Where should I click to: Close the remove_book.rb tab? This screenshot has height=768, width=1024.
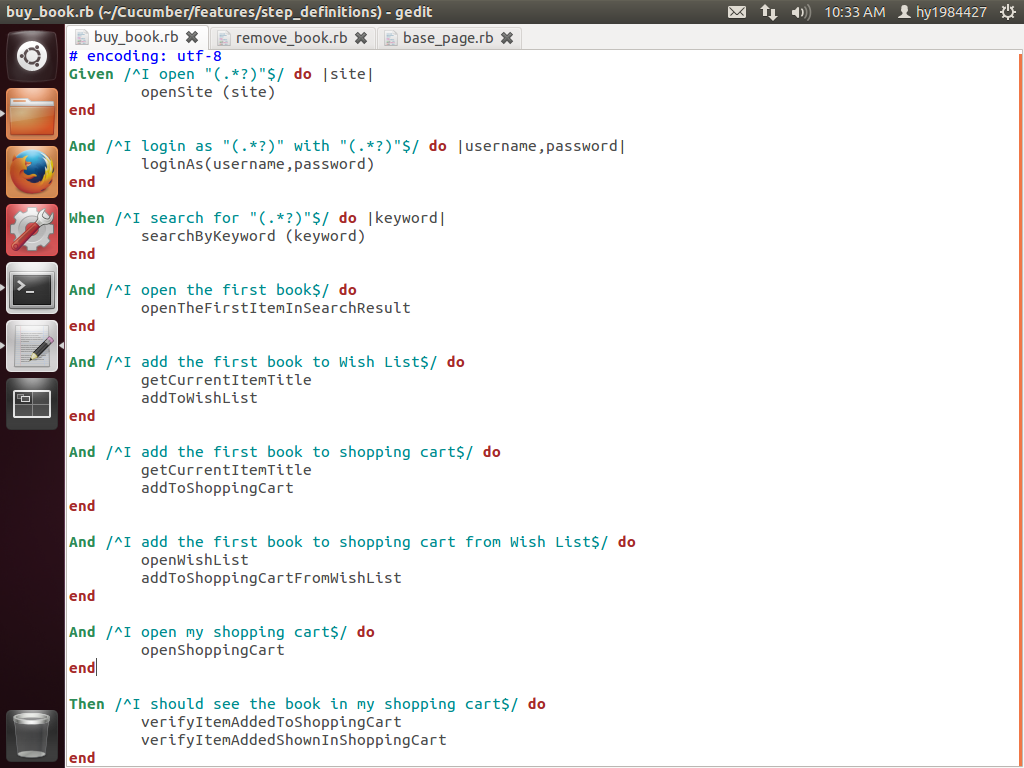pyautogui.click(x=360, y=38)
